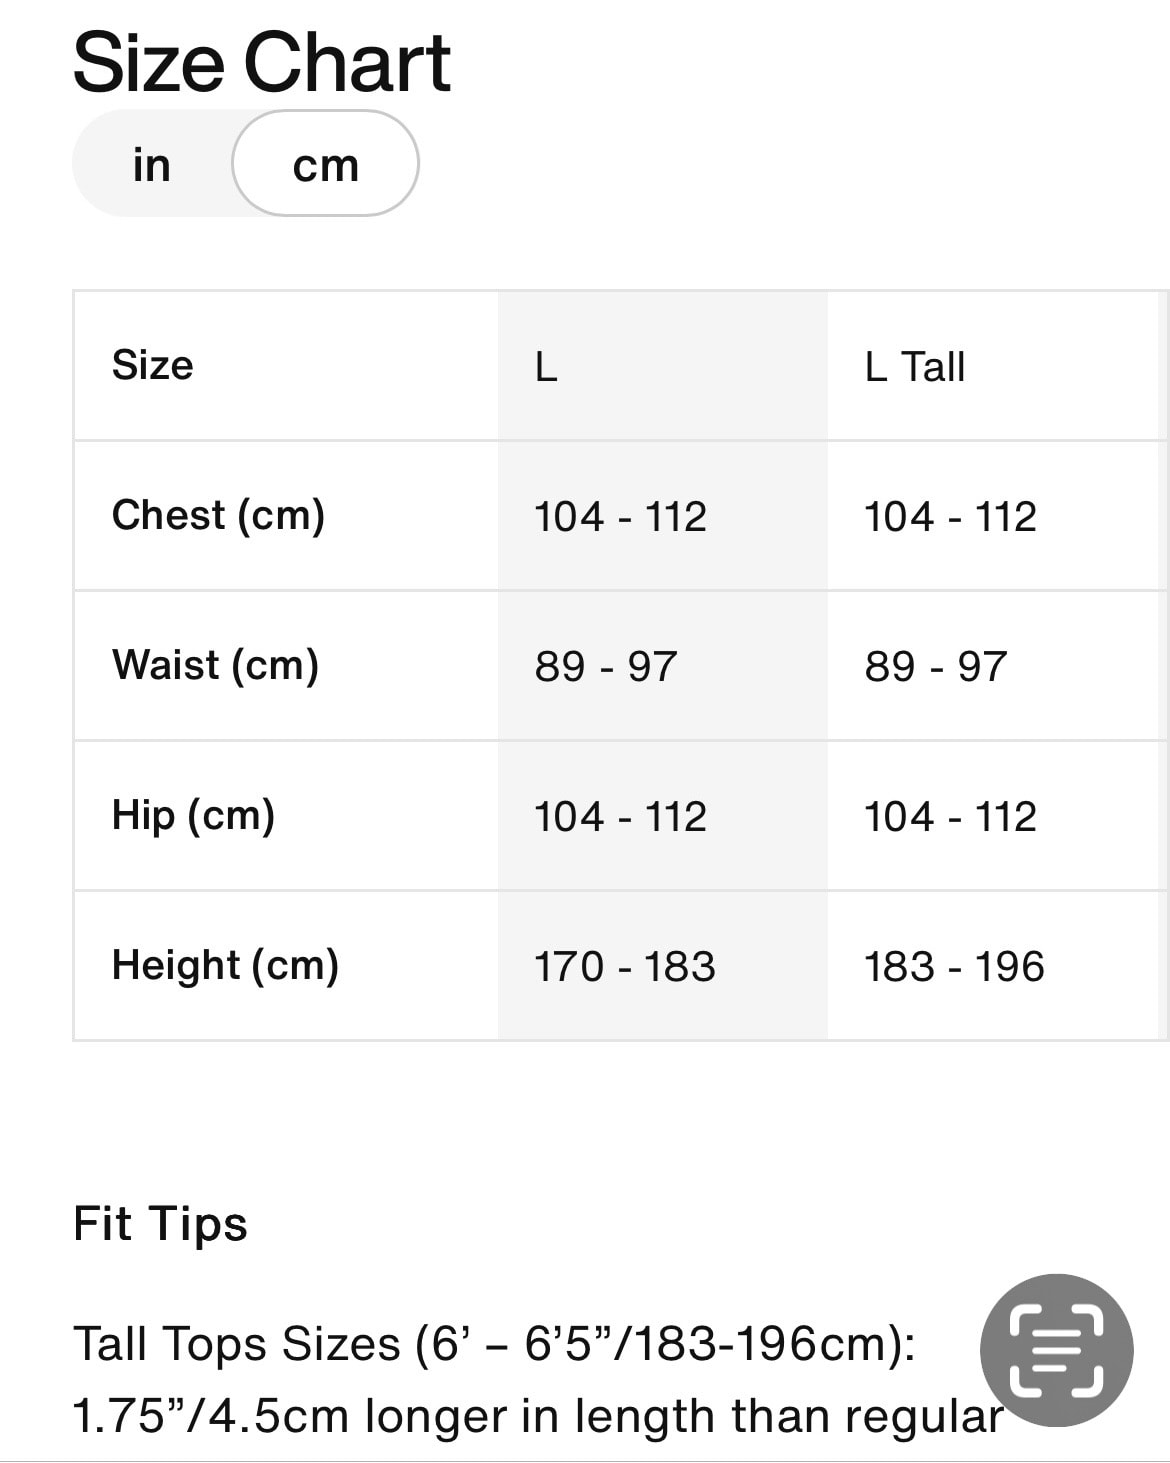Click L chest value 104 - 112
The image size is (1170, 1463).
coord(620,517)
